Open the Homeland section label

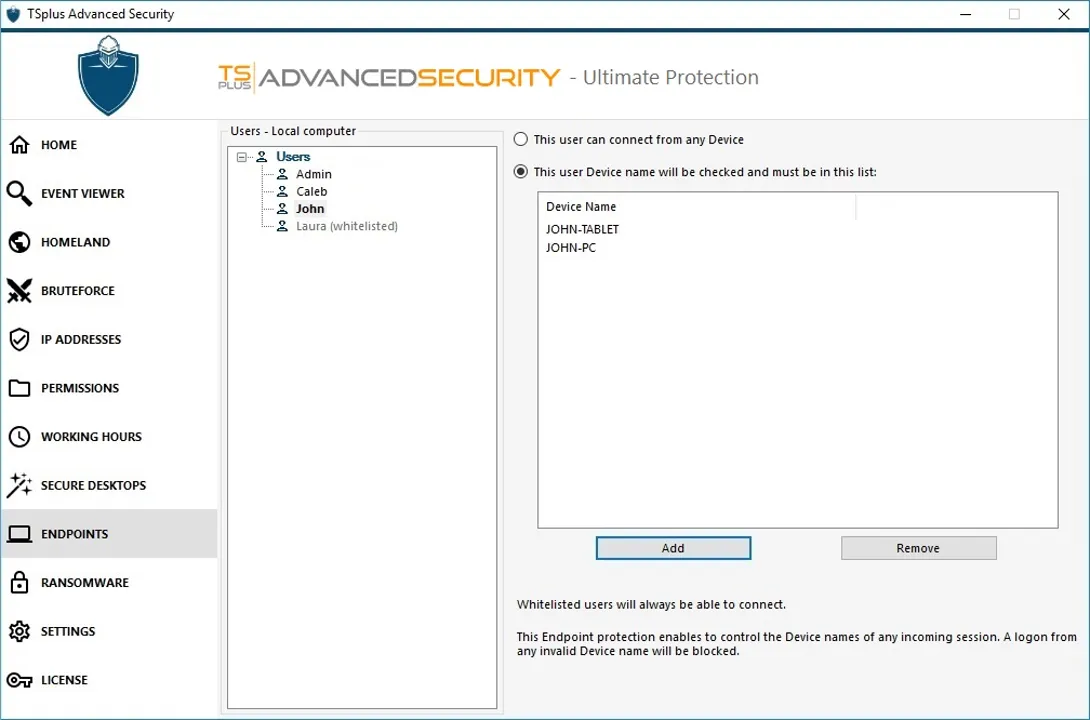75,242
